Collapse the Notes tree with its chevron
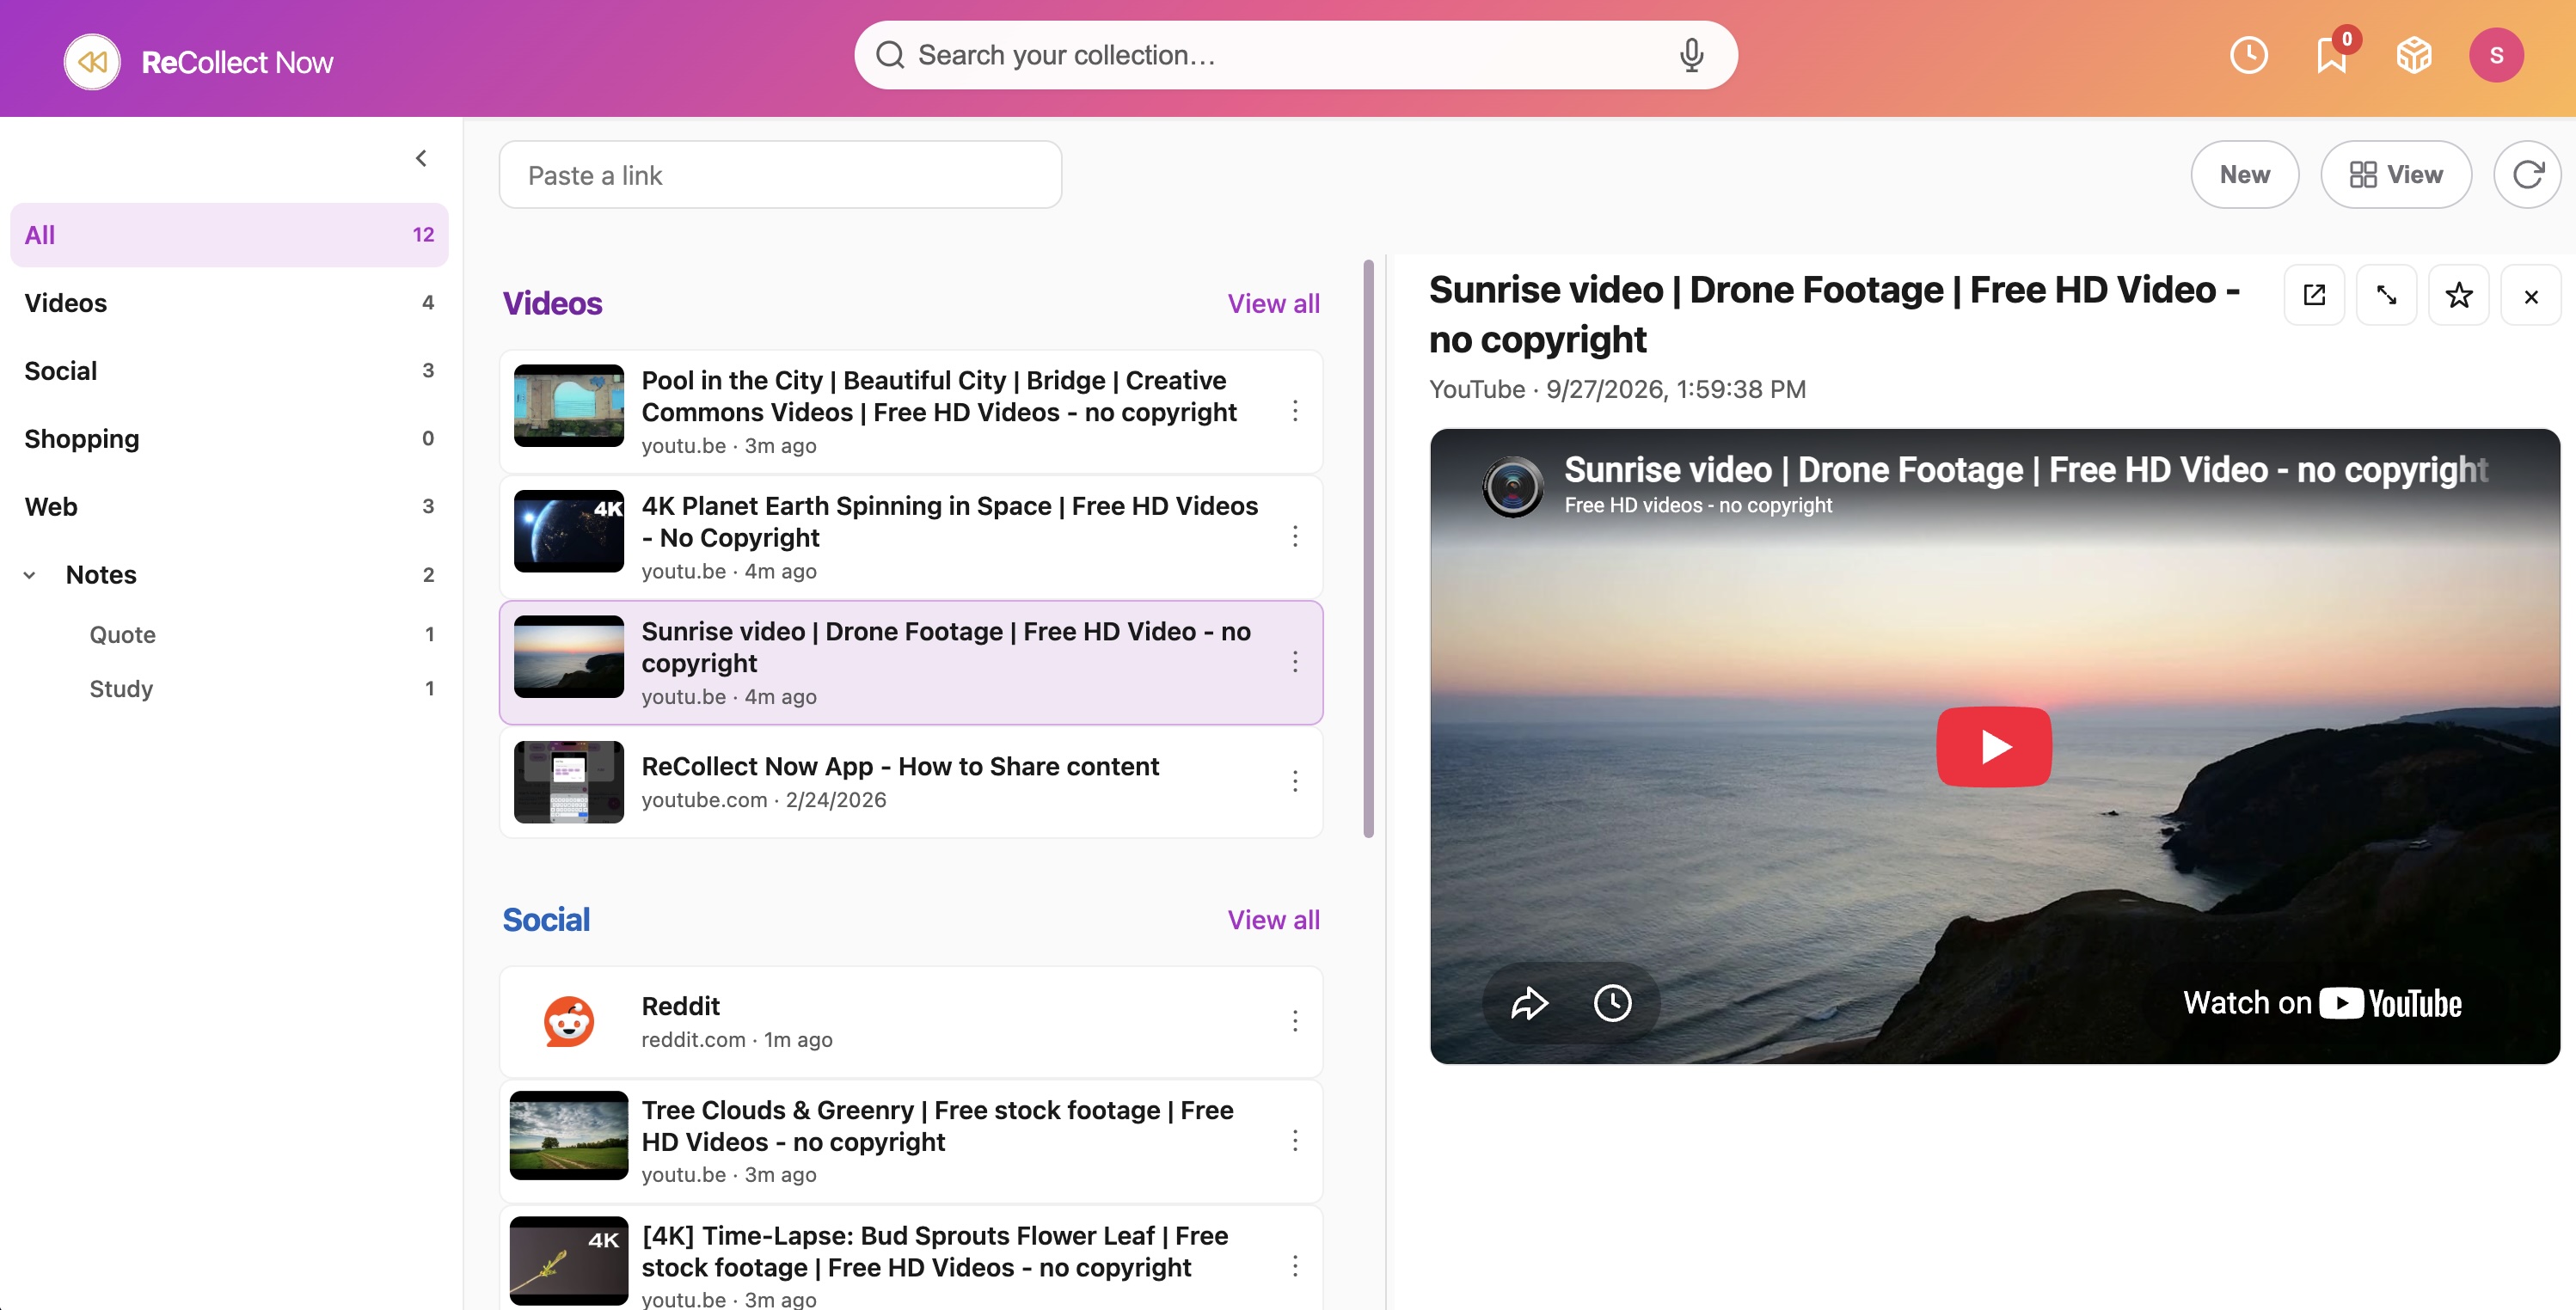2576x1310 pixels. pyautogui.click(x=30, y=575)
